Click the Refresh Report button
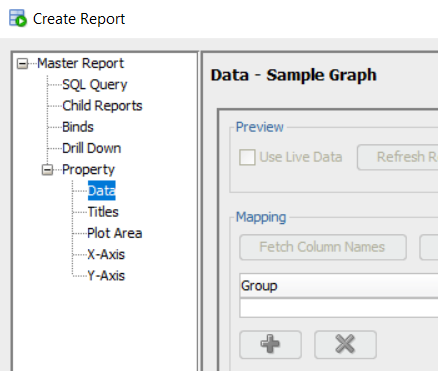The image size is (438, 371). 397,157
